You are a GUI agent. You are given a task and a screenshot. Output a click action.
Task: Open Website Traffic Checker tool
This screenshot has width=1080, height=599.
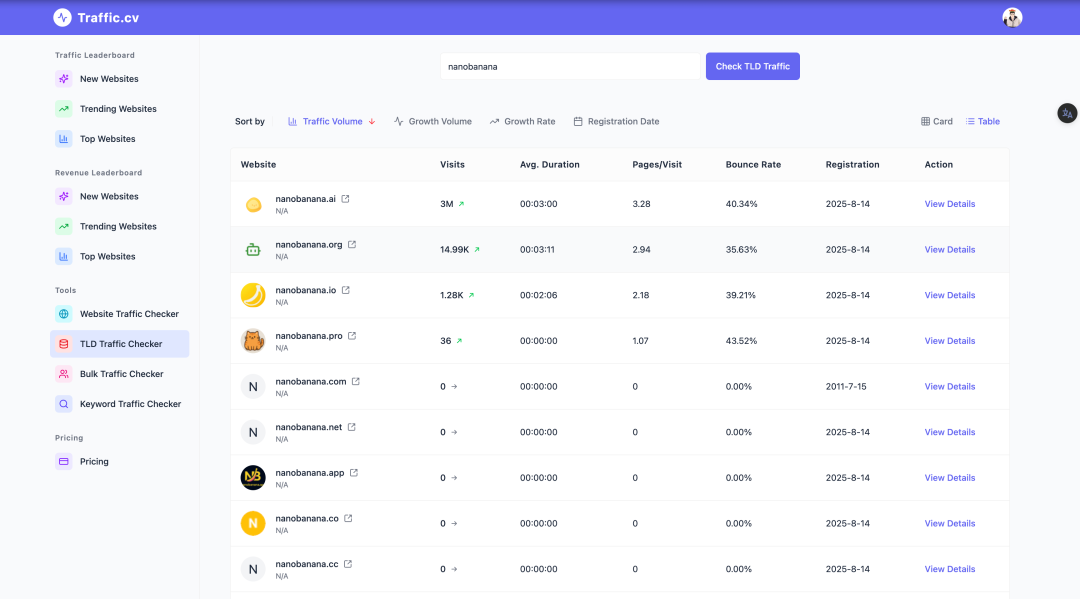pyautogui.click(x=119, y=314)
